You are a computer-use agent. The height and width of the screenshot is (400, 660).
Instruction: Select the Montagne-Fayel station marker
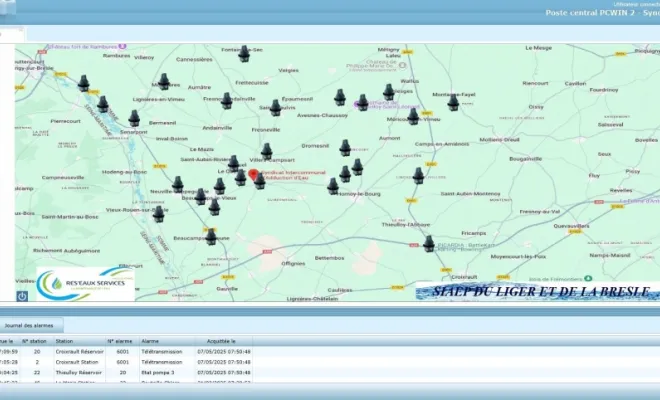pos(453,102)
